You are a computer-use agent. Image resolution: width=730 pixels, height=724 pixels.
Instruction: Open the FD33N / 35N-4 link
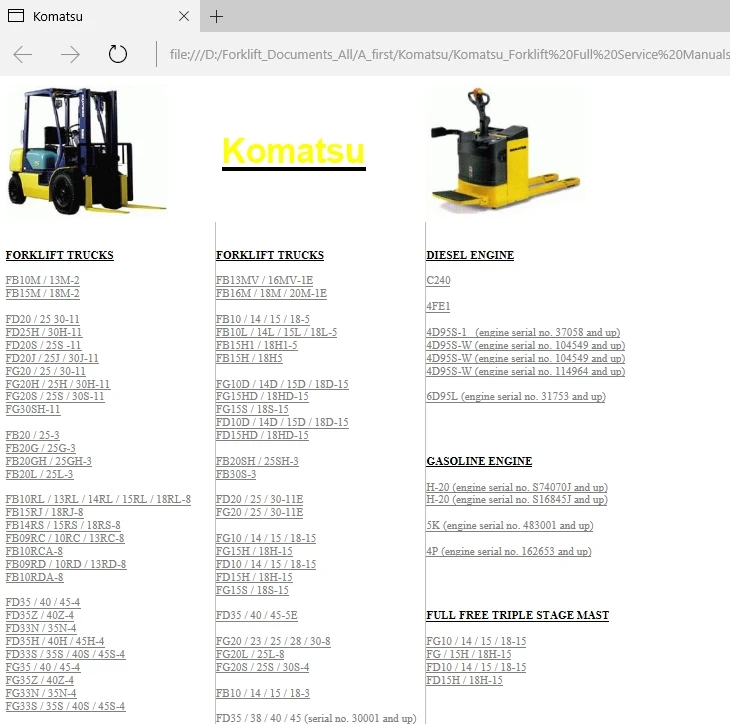pos(41,629)
